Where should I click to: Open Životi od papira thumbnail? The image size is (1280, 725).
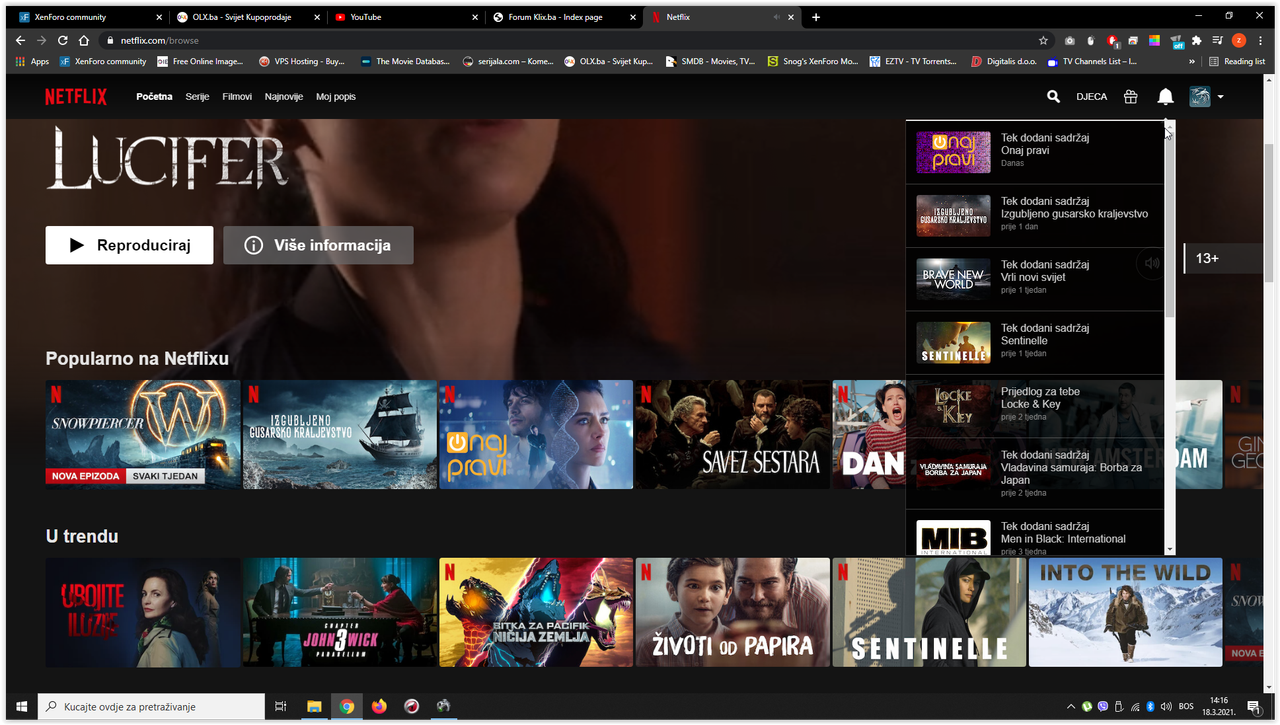pyautogui.click(x=733, y=612)
